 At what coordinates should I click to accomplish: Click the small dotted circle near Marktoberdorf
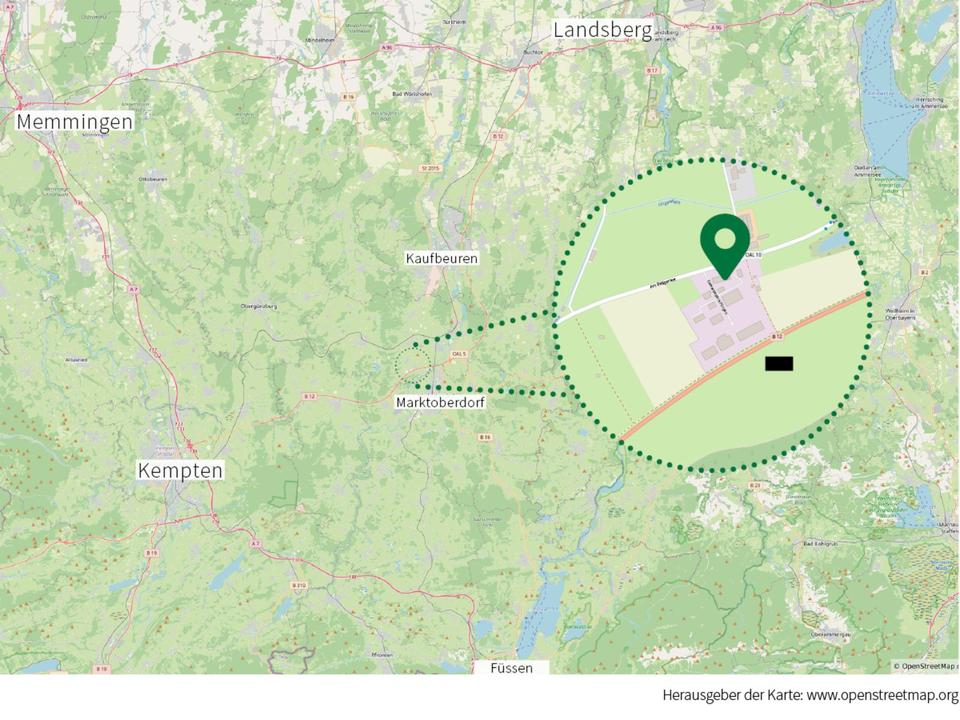[x=413, y=366]
